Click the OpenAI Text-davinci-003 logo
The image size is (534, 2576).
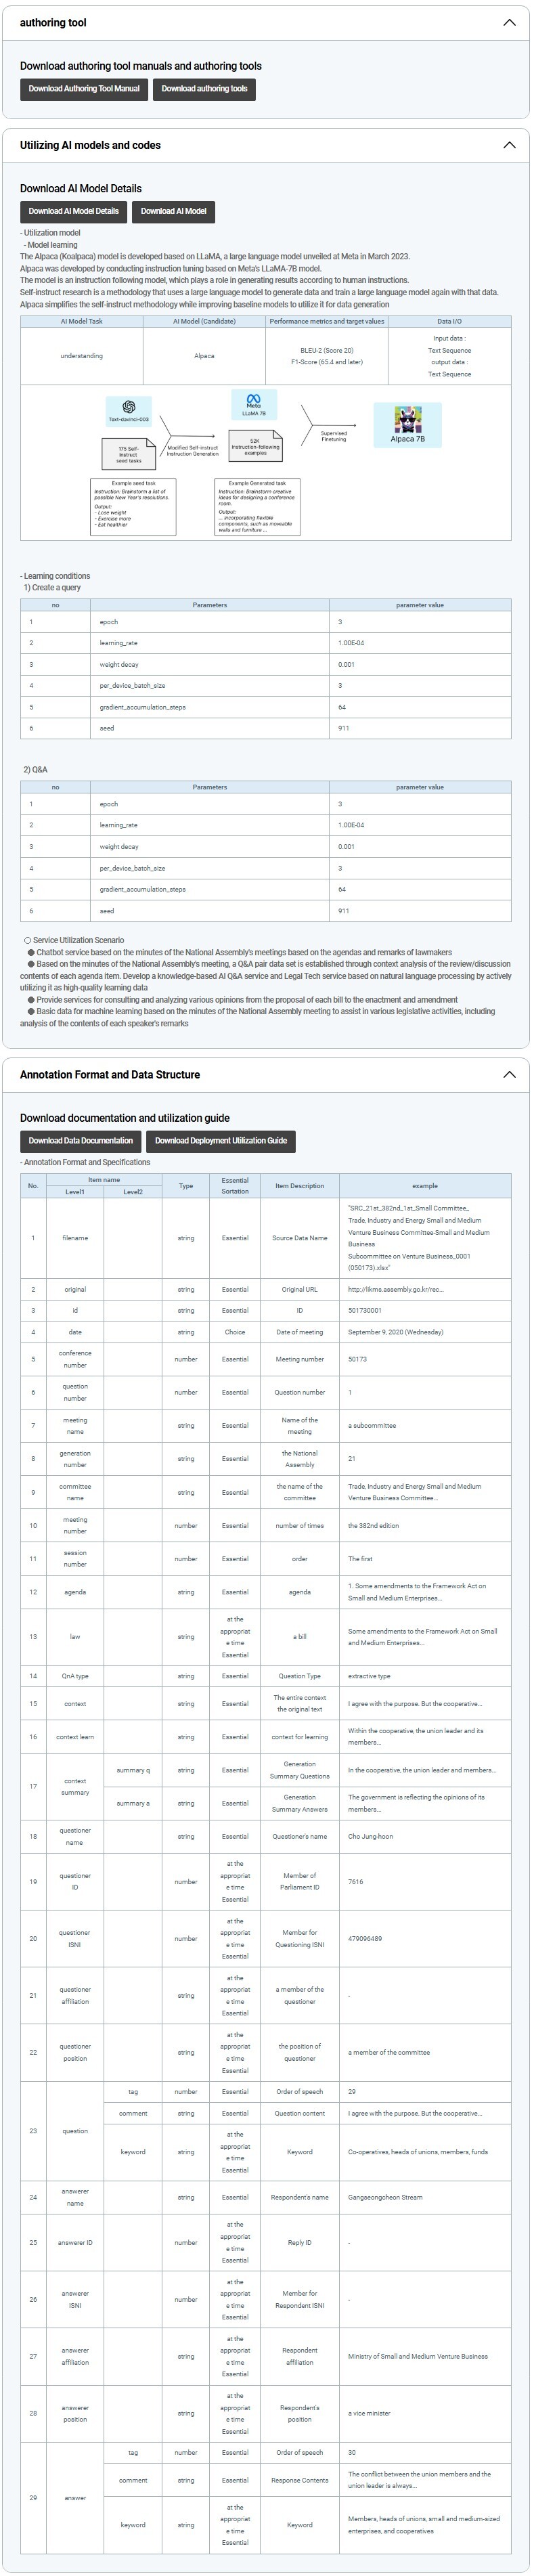[x=128, y=410]
